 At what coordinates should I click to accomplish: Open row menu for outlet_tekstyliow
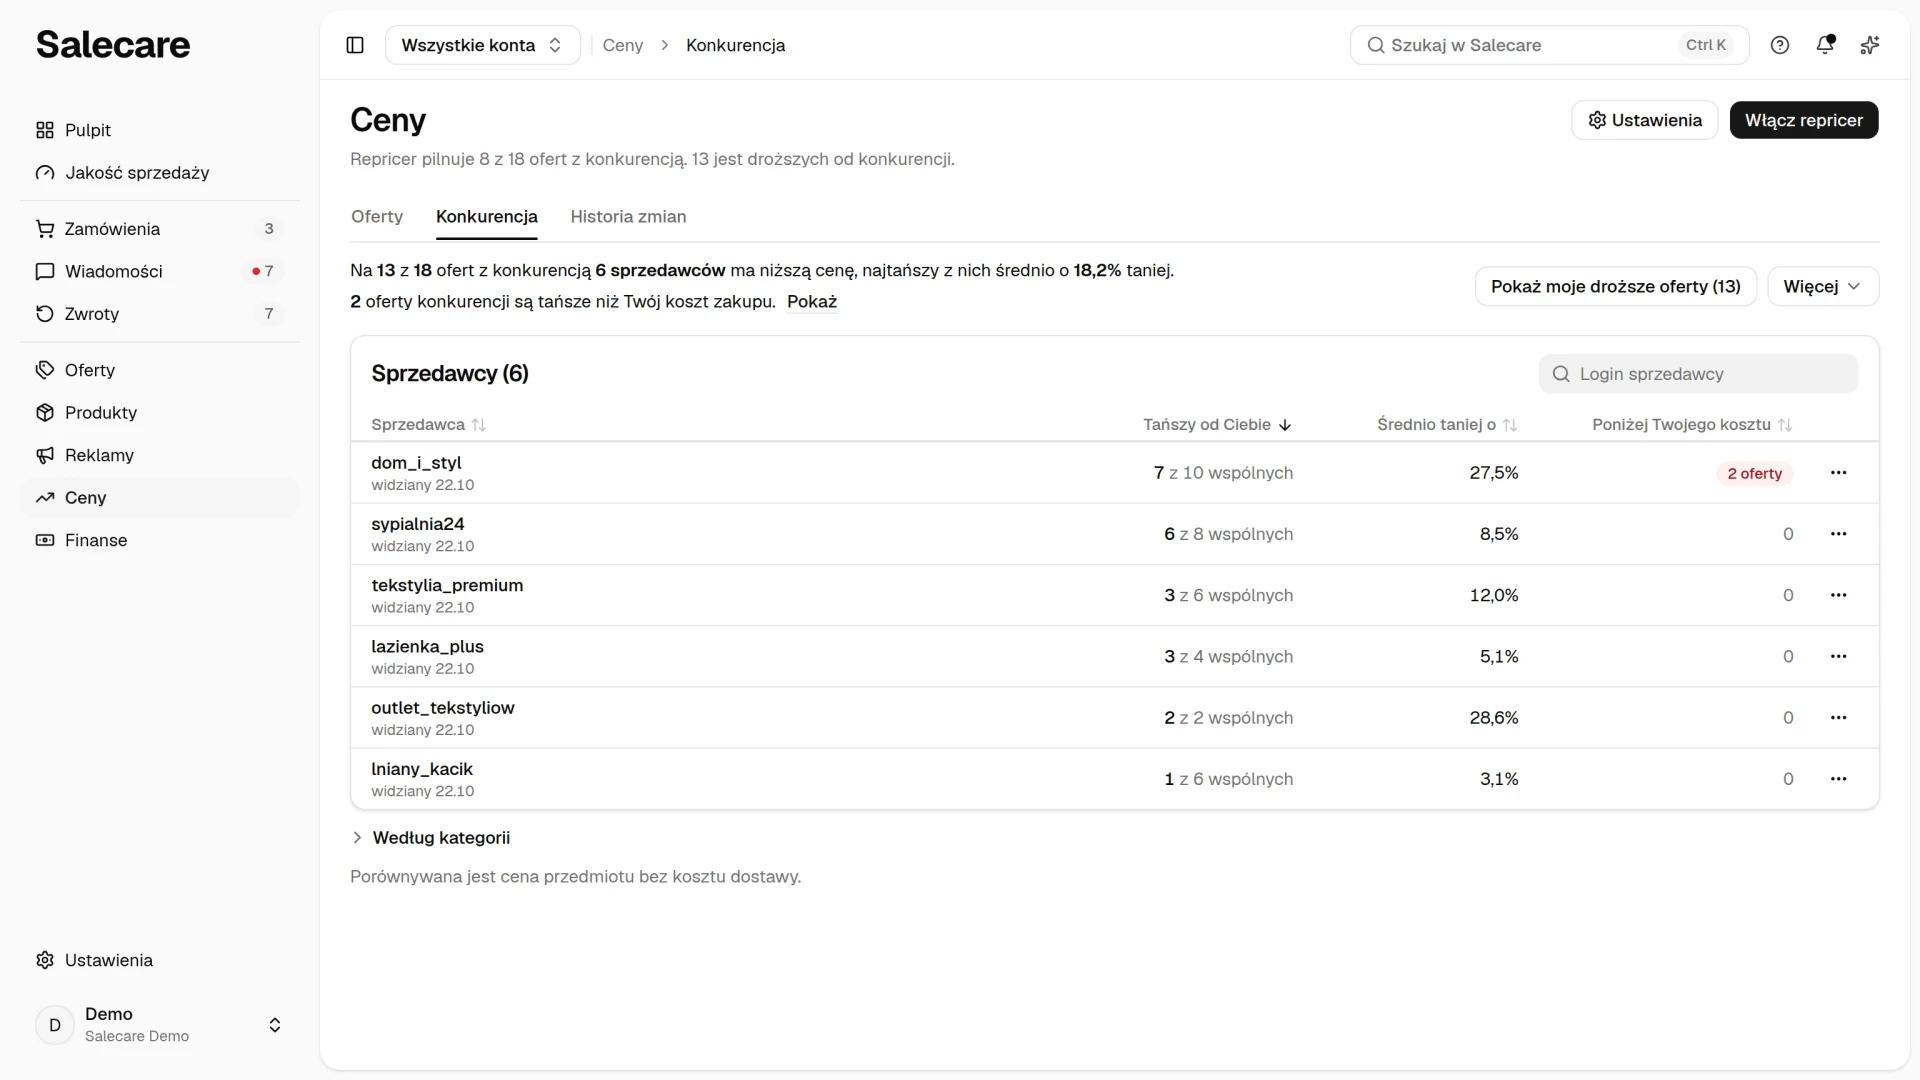point(1838,718)
